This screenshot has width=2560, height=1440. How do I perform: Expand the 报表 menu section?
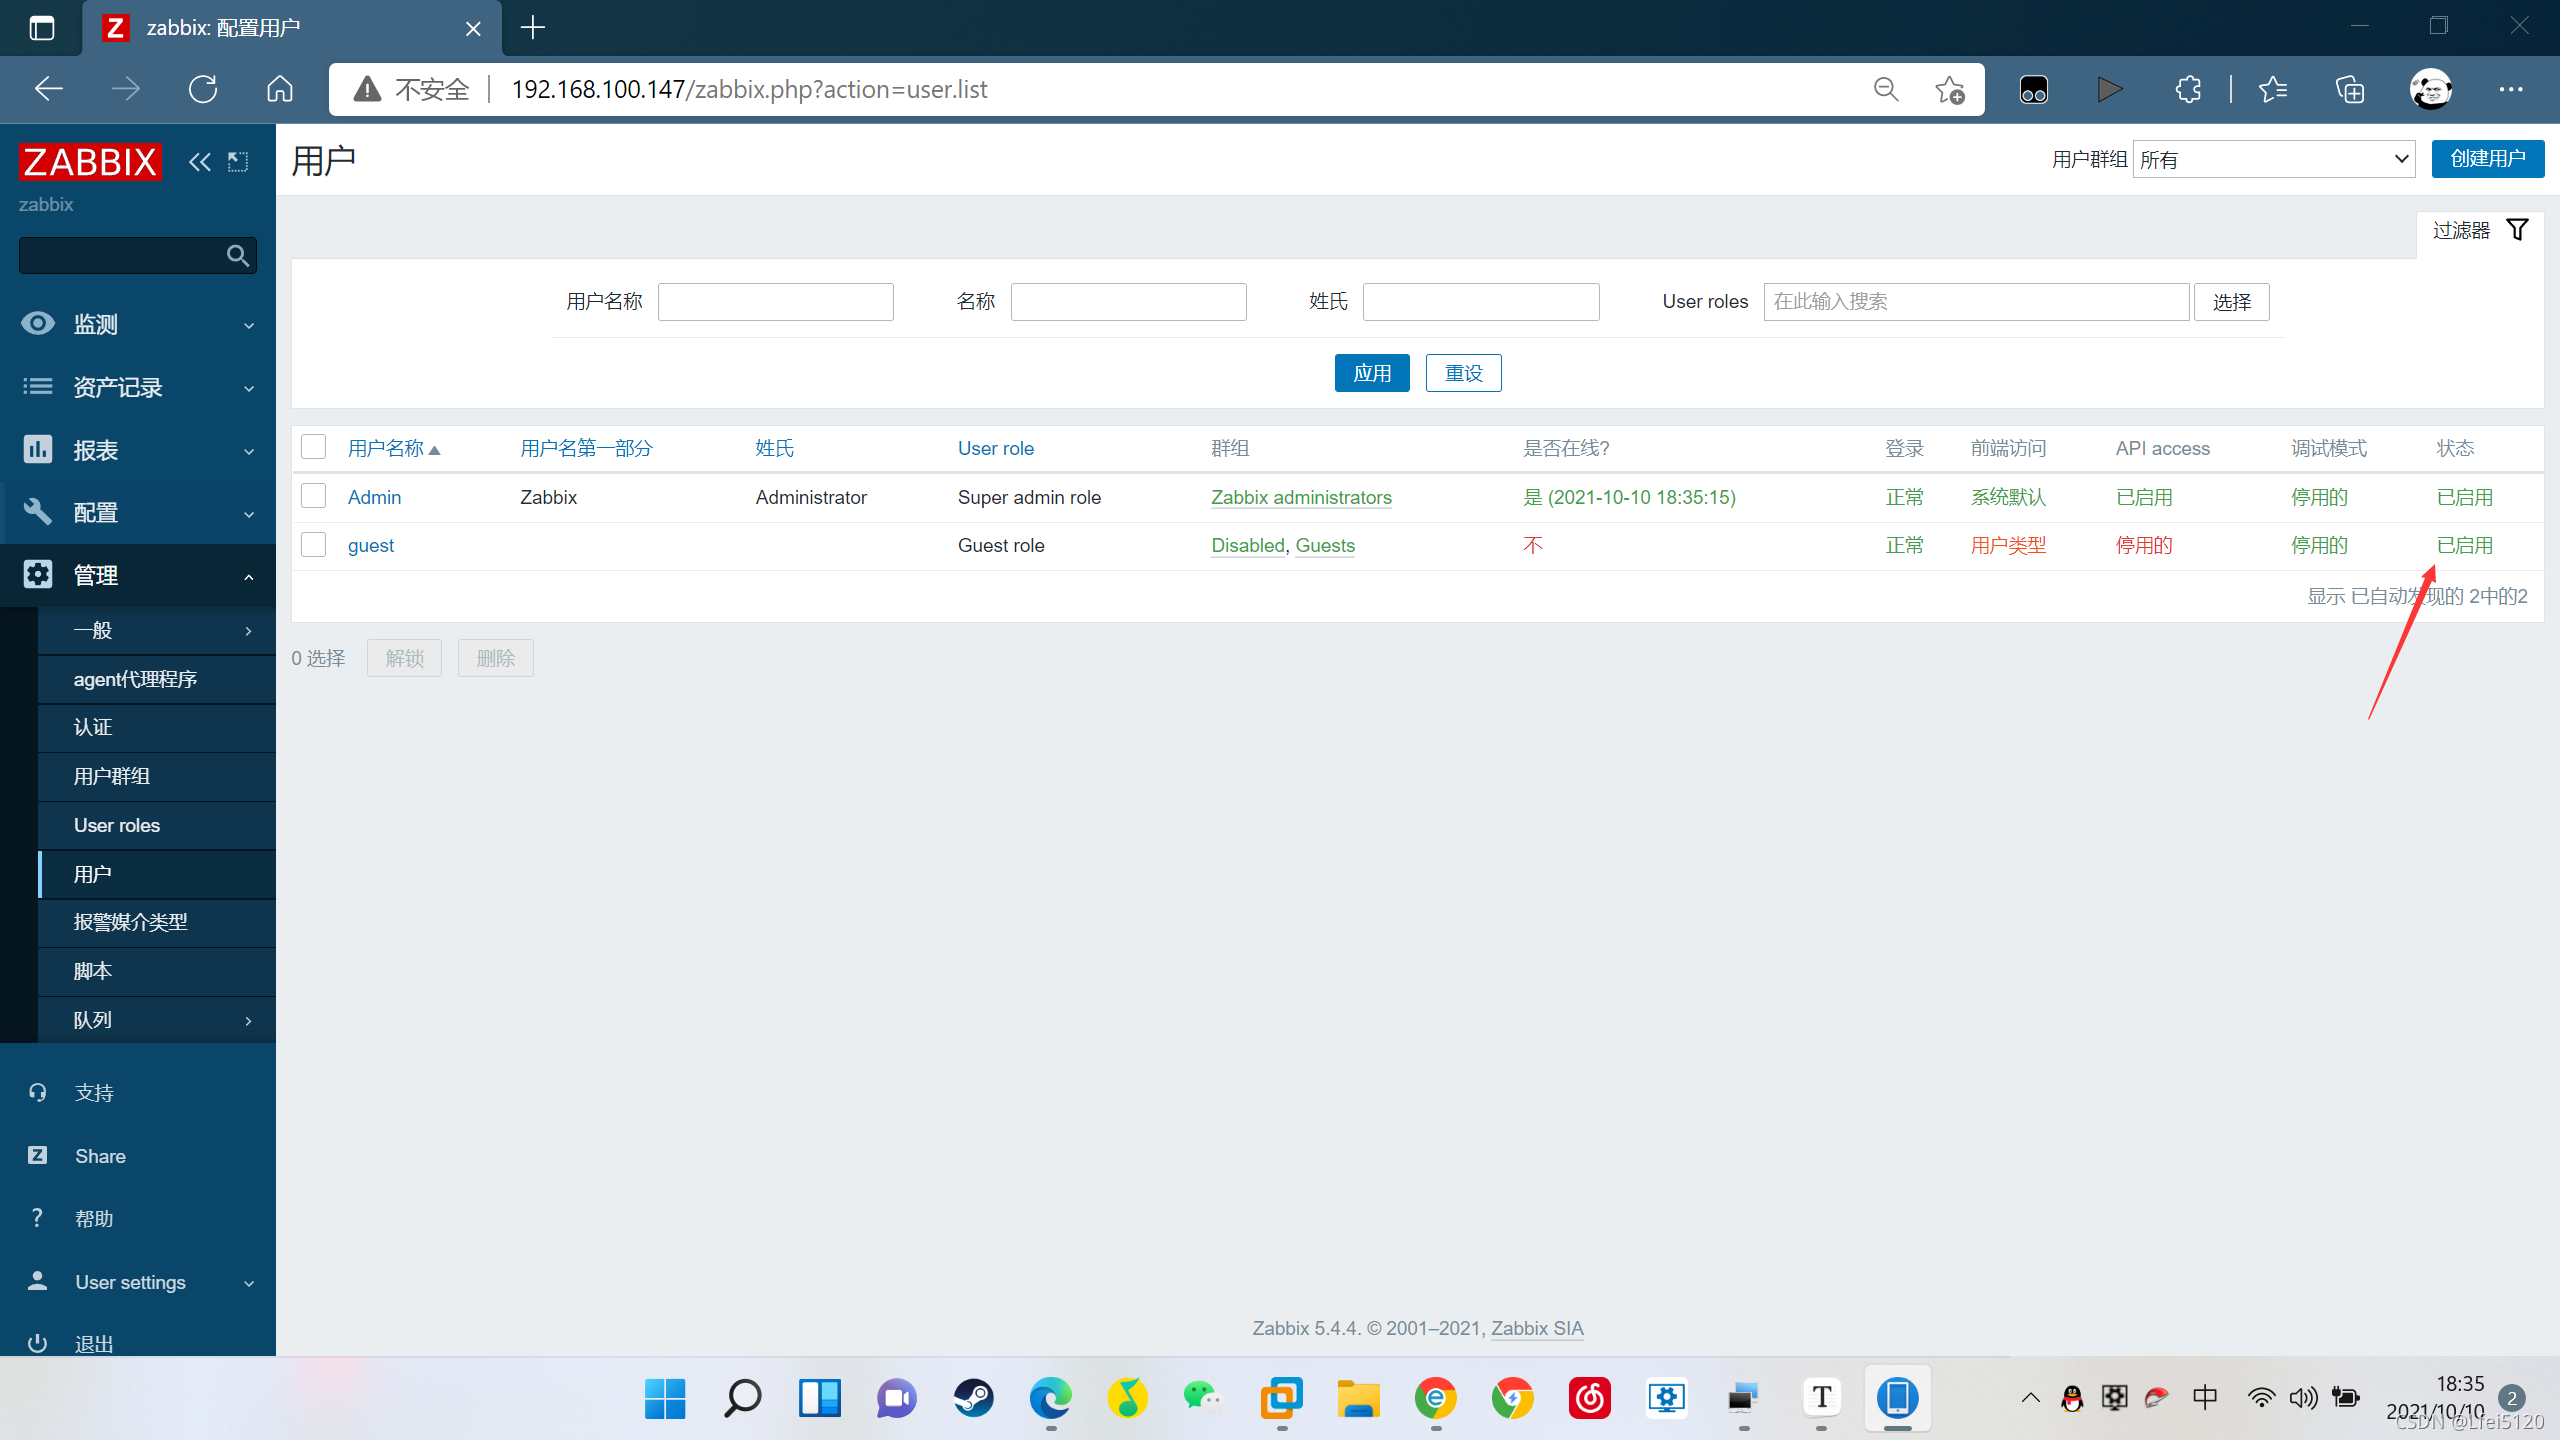click(x=138, y=450)
